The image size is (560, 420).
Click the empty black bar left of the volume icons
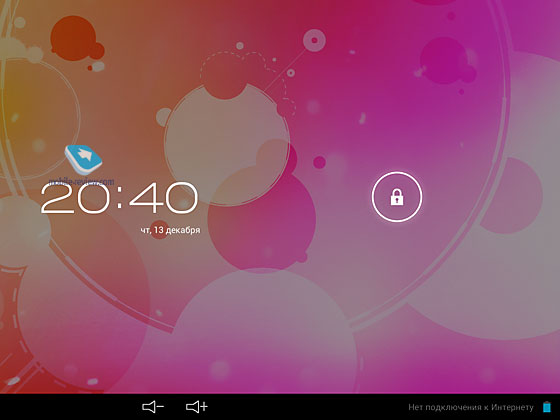coord(68,407)
